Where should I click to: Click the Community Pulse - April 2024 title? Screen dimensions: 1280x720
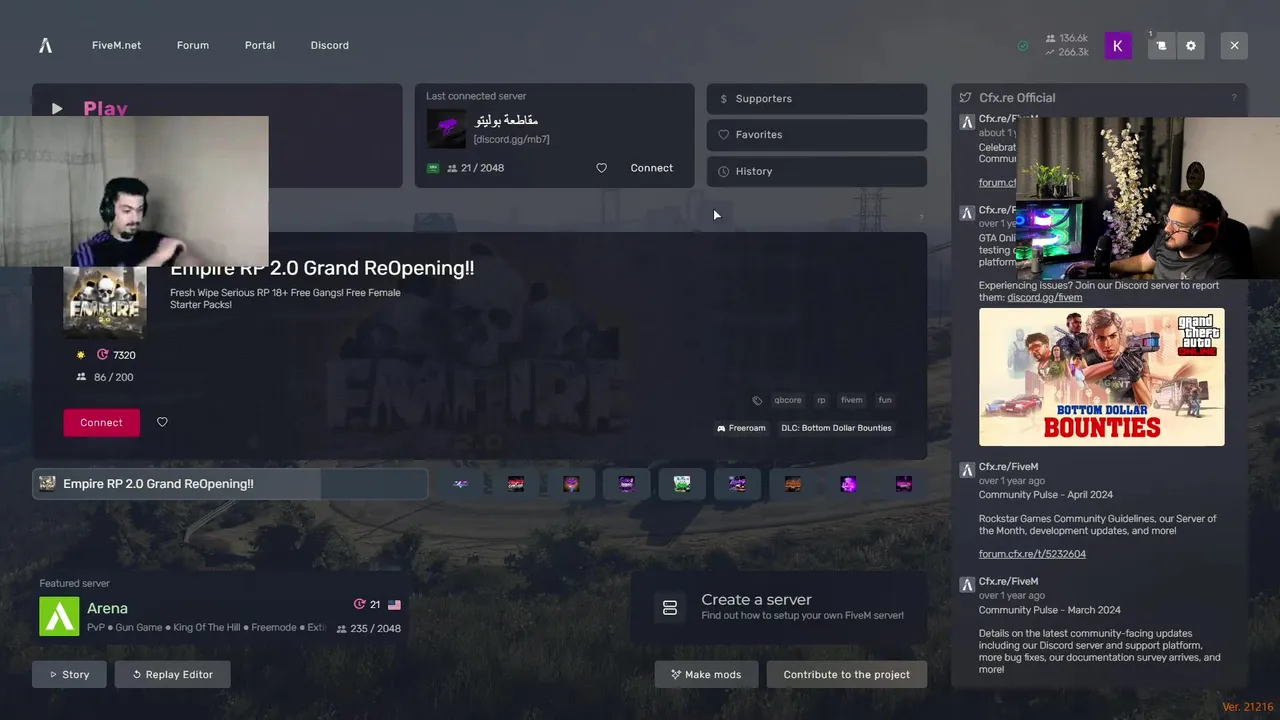pyautogui.click(x=1046, y=495)
